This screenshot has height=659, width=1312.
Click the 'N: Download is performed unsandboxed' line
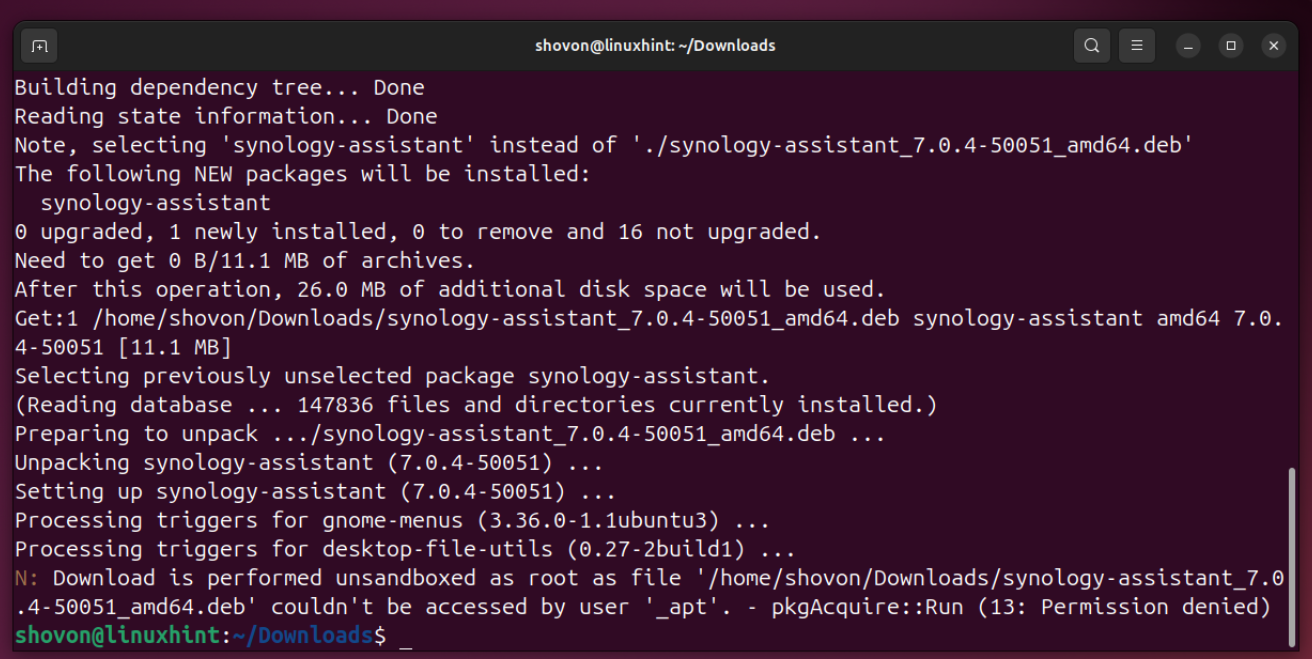click(x=649, y=579)
